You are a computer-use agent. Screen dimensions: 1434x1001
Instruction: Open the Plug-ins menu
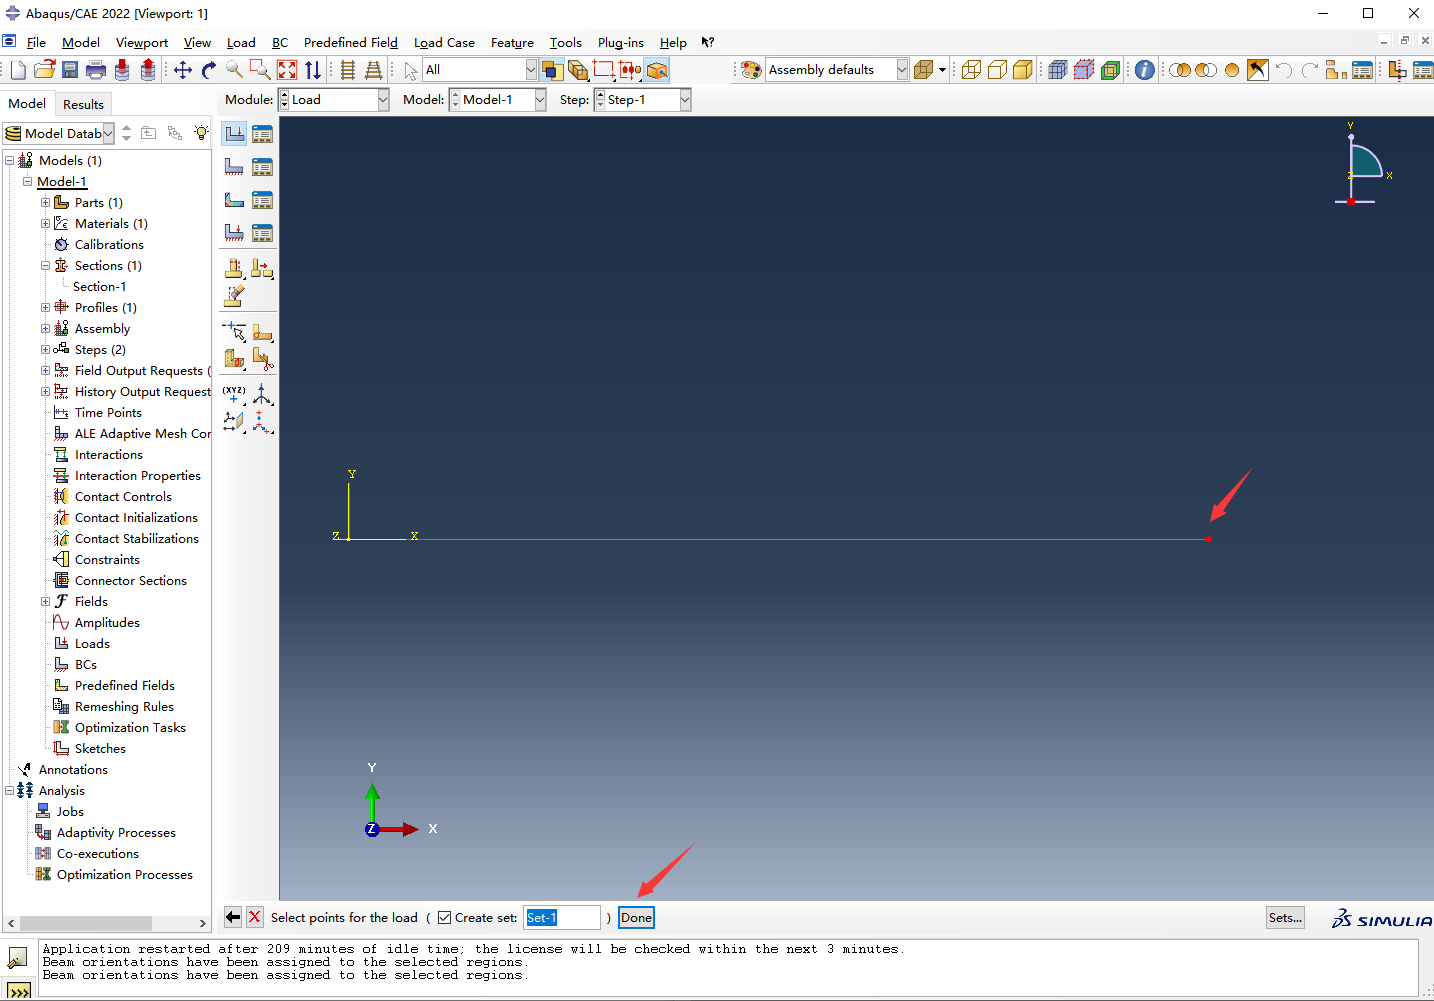point(620,43)
